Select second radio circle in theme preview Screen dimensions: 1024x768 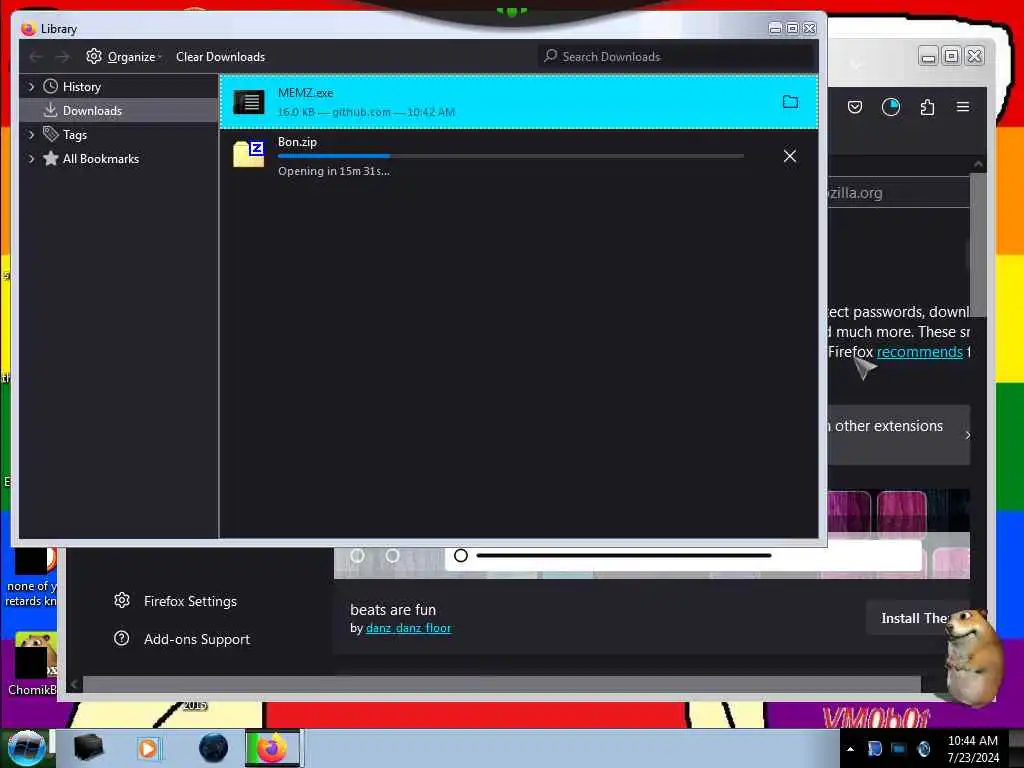point(392,556)
